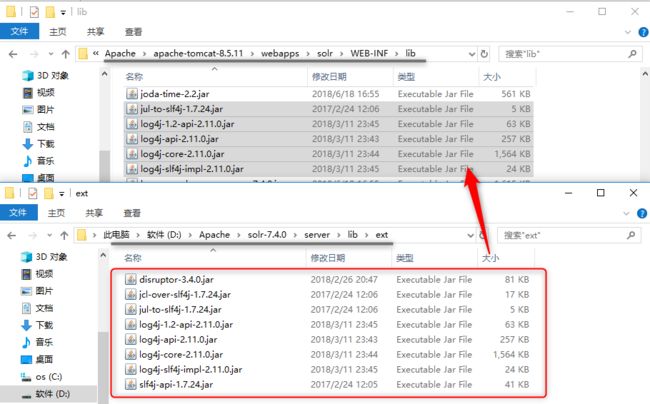Open help in the ext window
The height and width of the screenshot is (404, 650).
[x=642, y=213]
